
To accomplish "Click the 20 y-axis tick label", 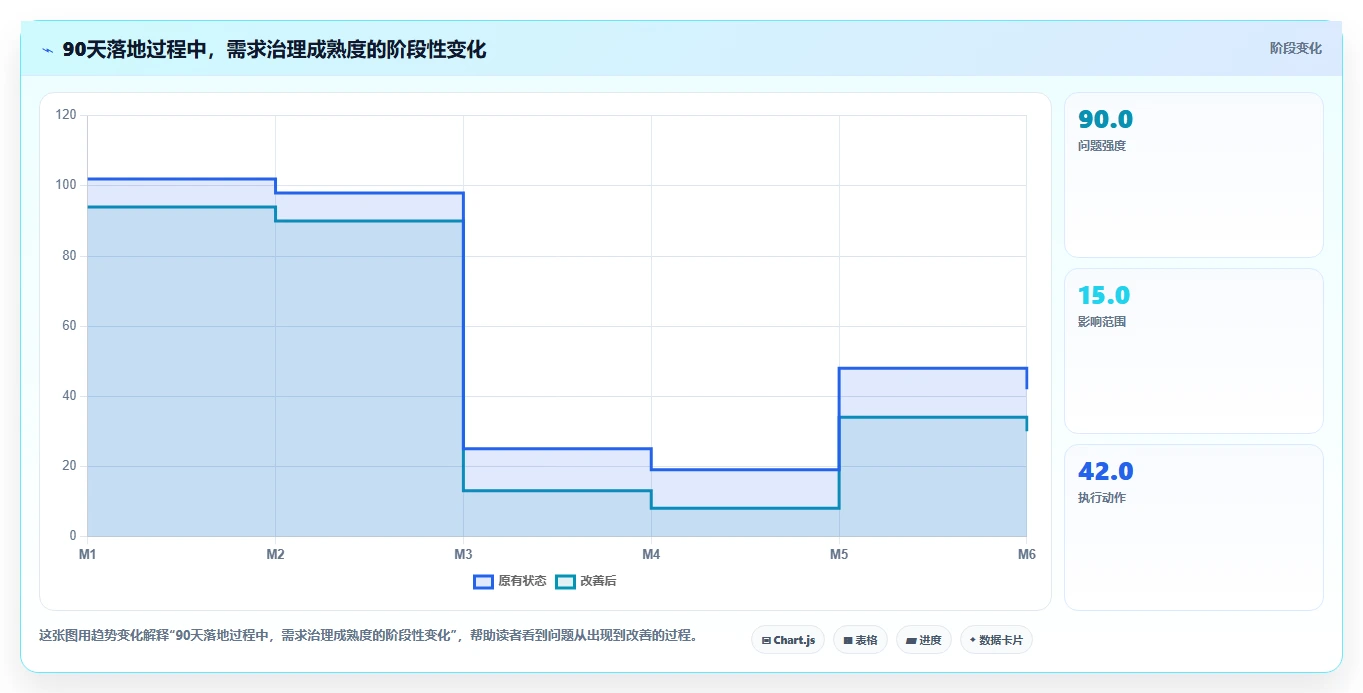I will pos(69,466).
